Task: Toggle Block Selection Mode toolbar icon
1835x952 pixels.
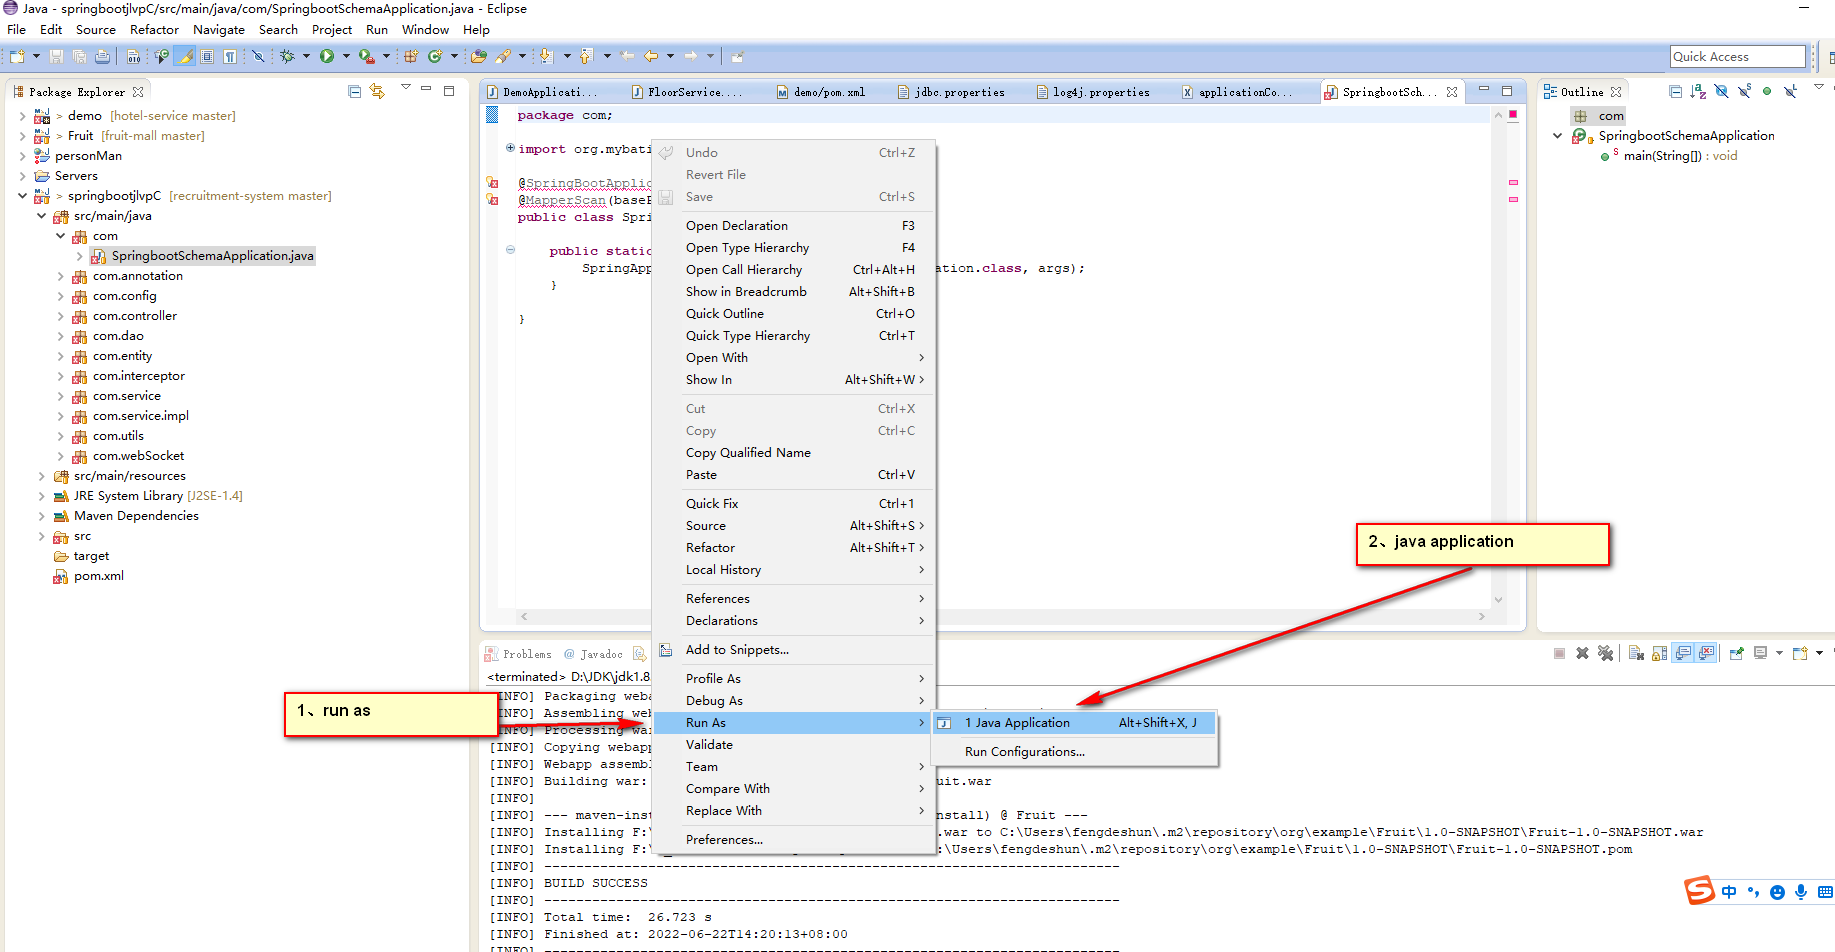Action: [x=206, y=56]
